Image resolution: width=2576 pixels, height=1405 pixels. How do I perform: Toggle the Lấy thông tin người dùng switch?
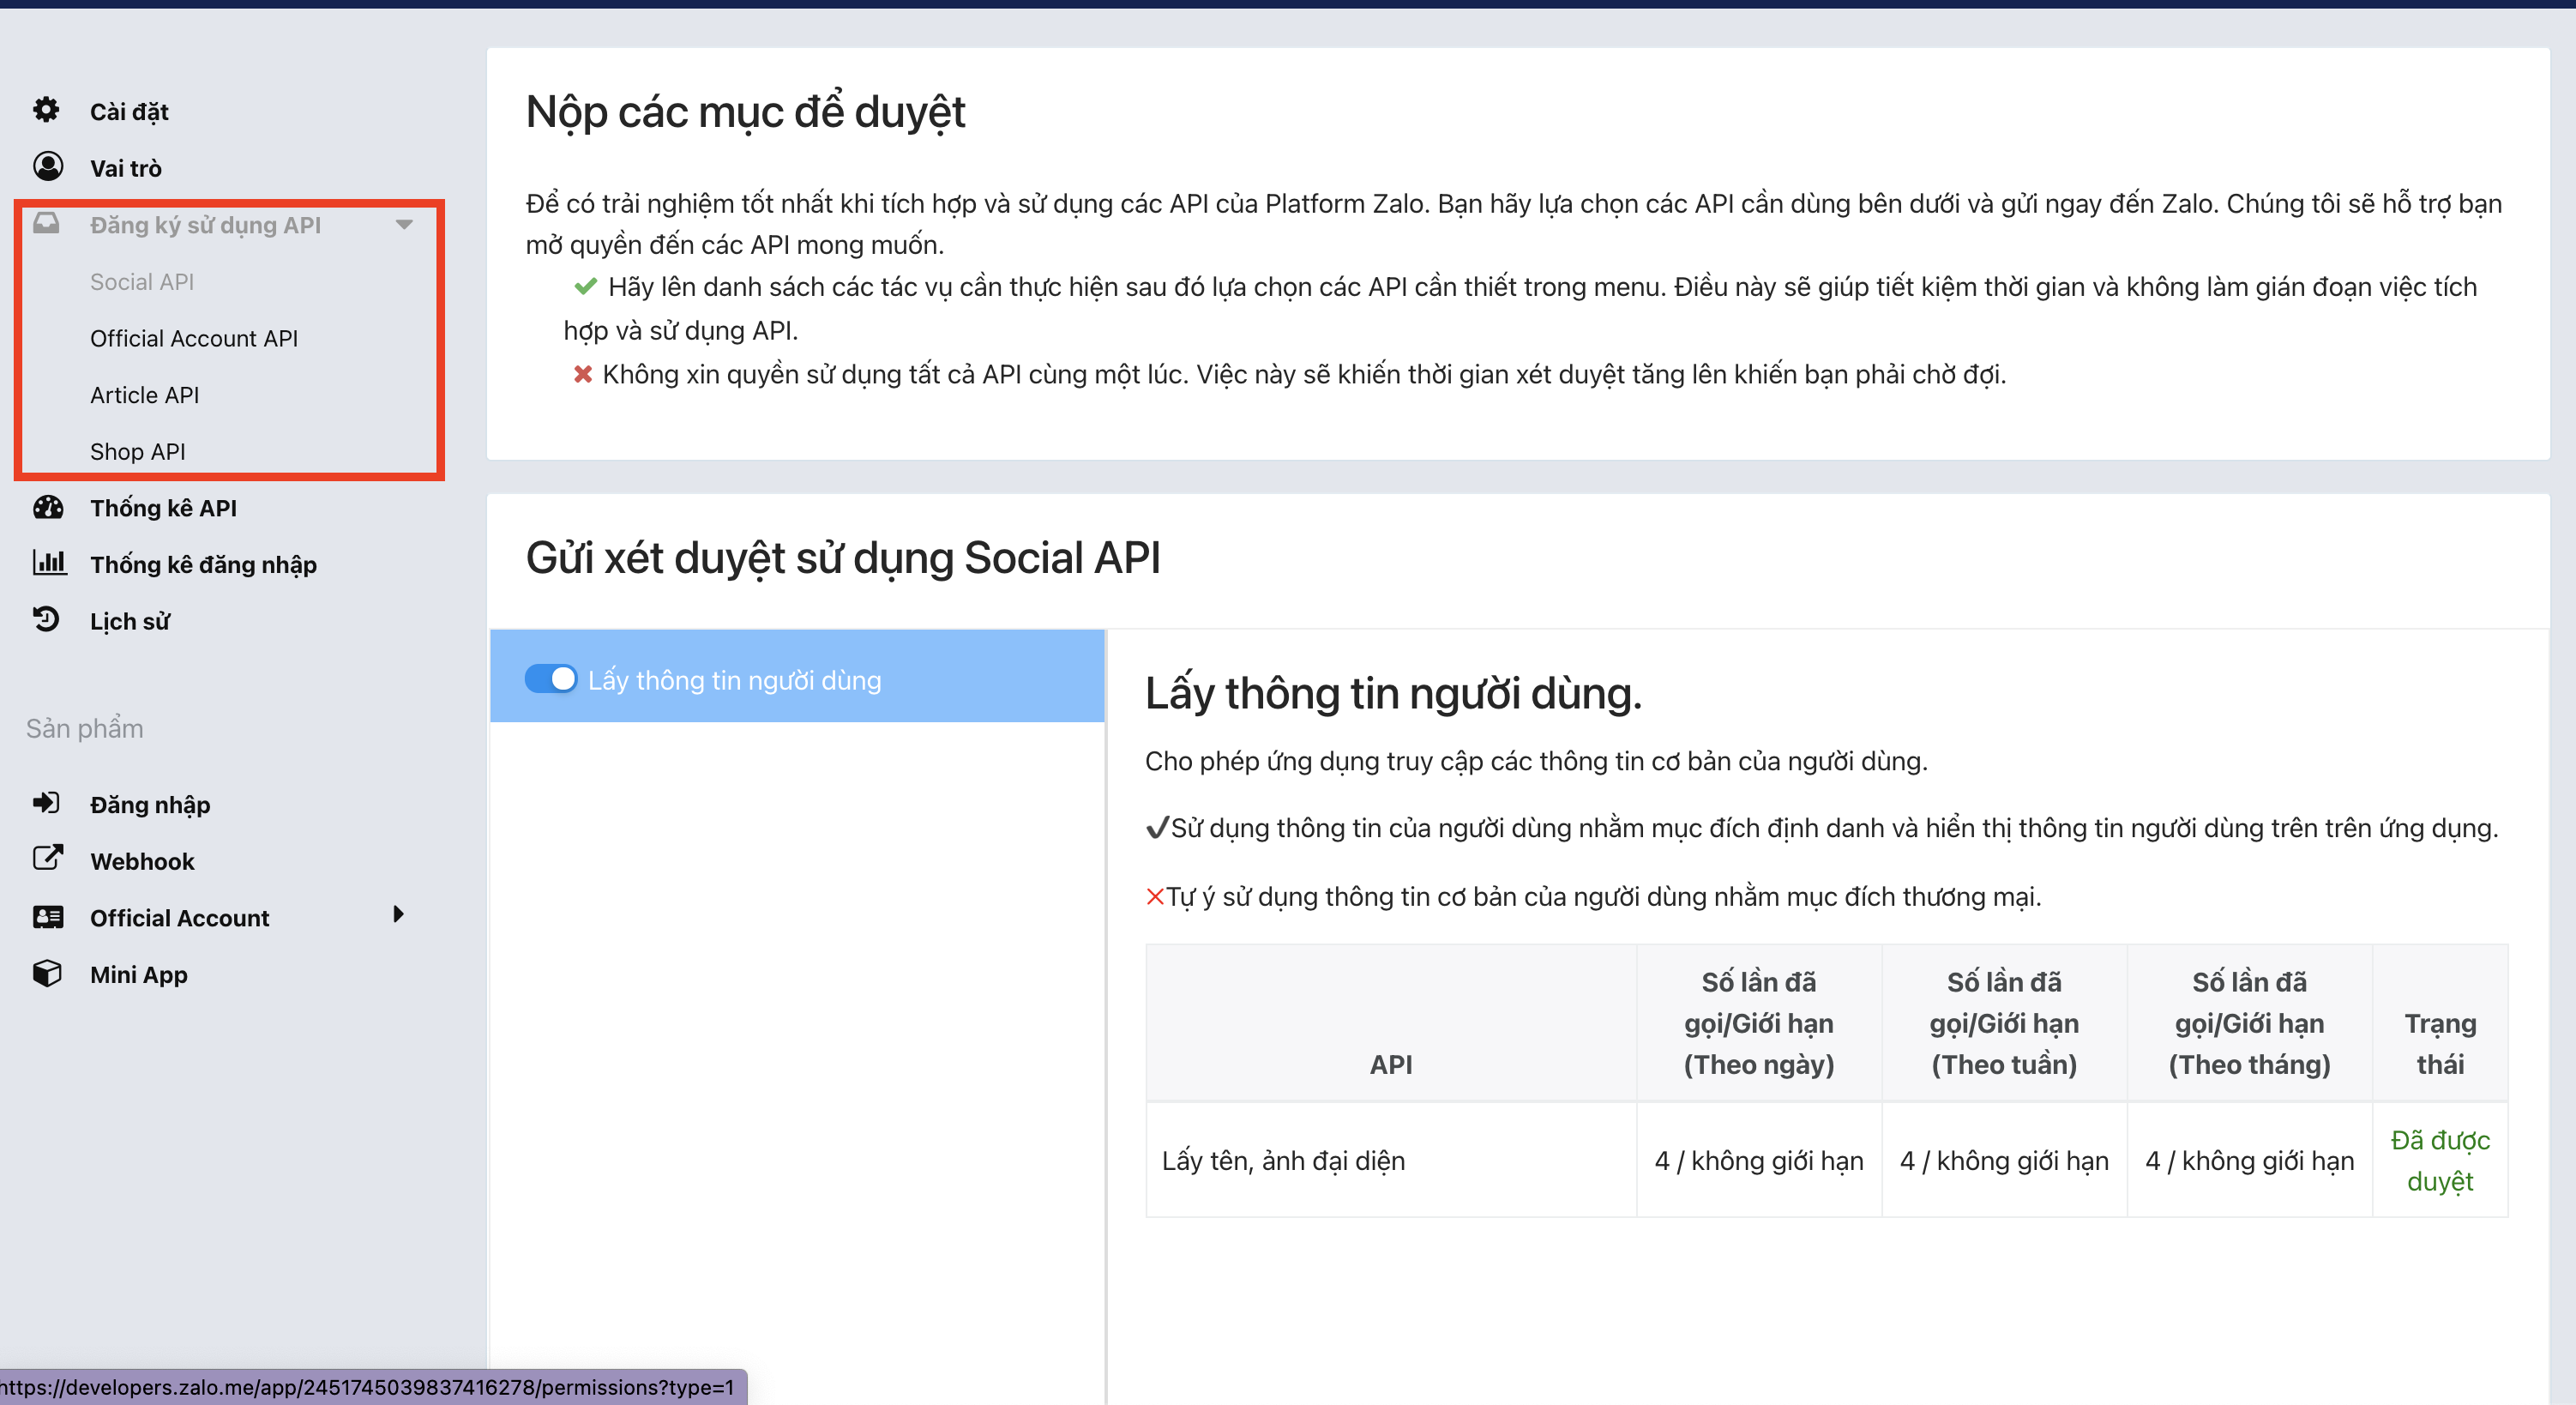coord(551,679)
